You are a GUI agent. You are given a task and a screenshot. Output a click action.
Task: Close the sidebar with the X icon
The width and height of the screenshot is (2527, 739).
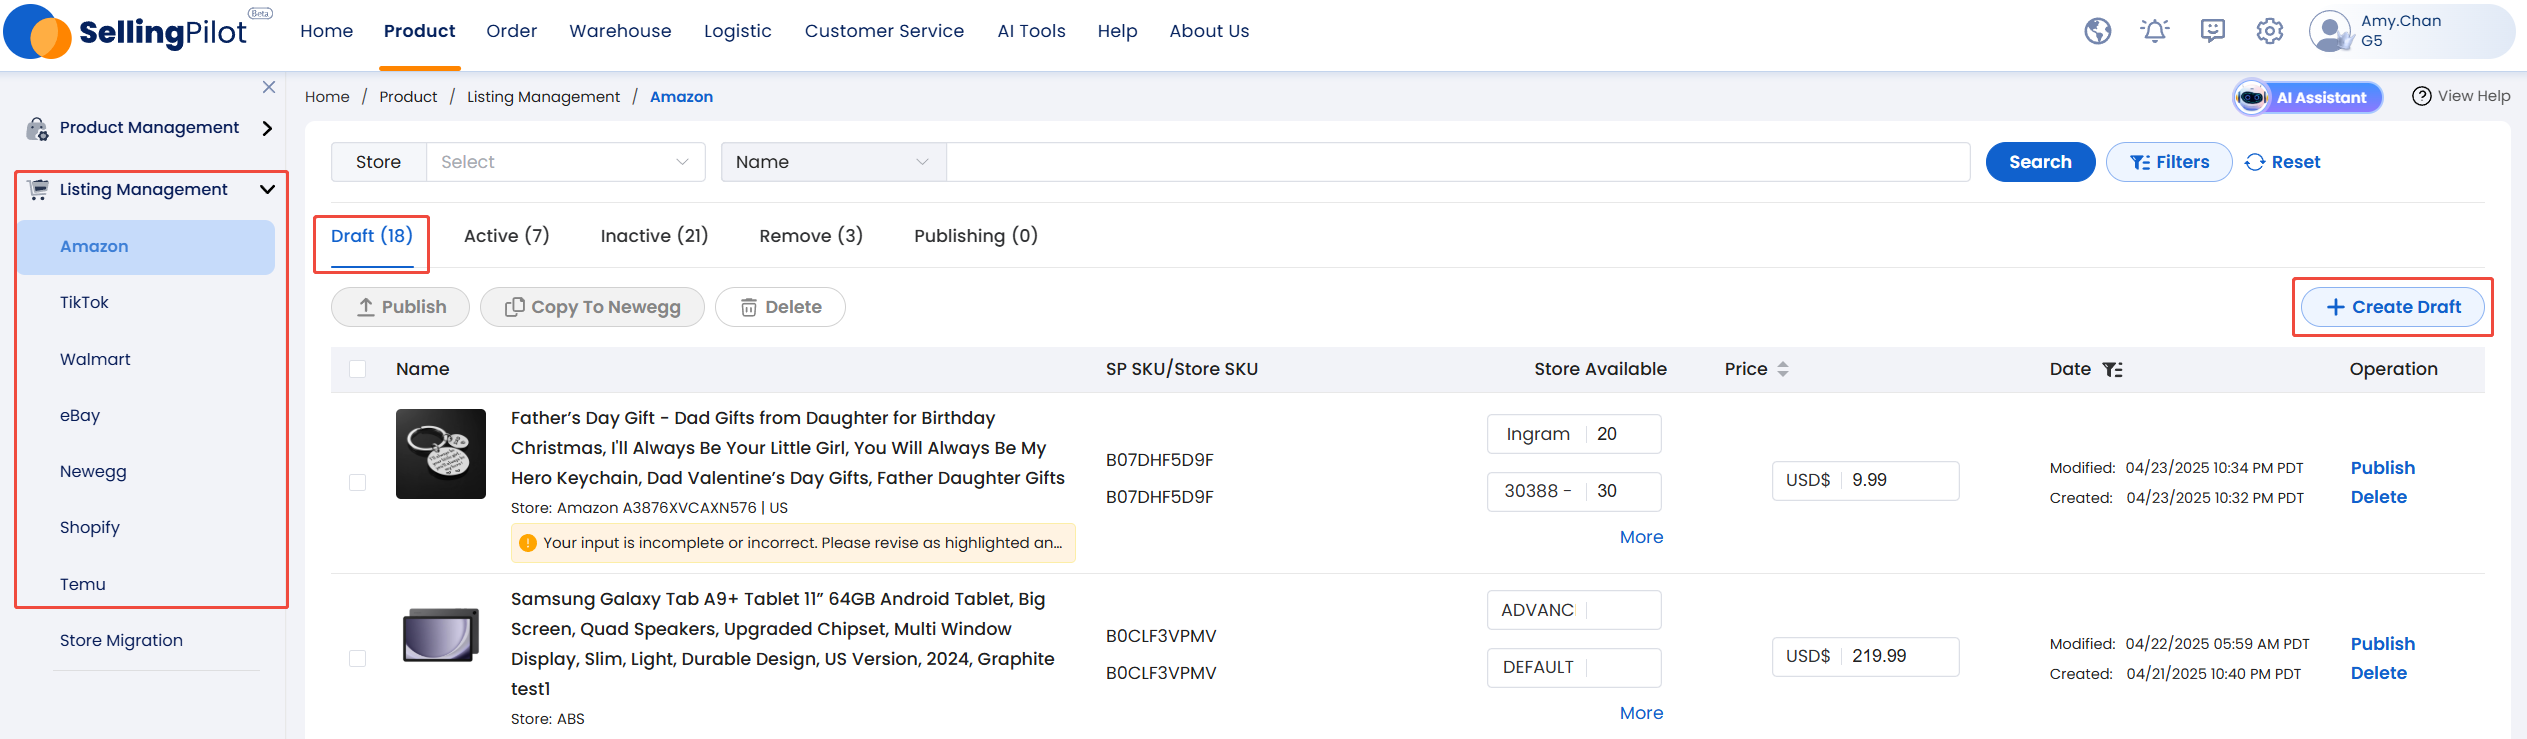pyautogui.click(x=269, y=87)
